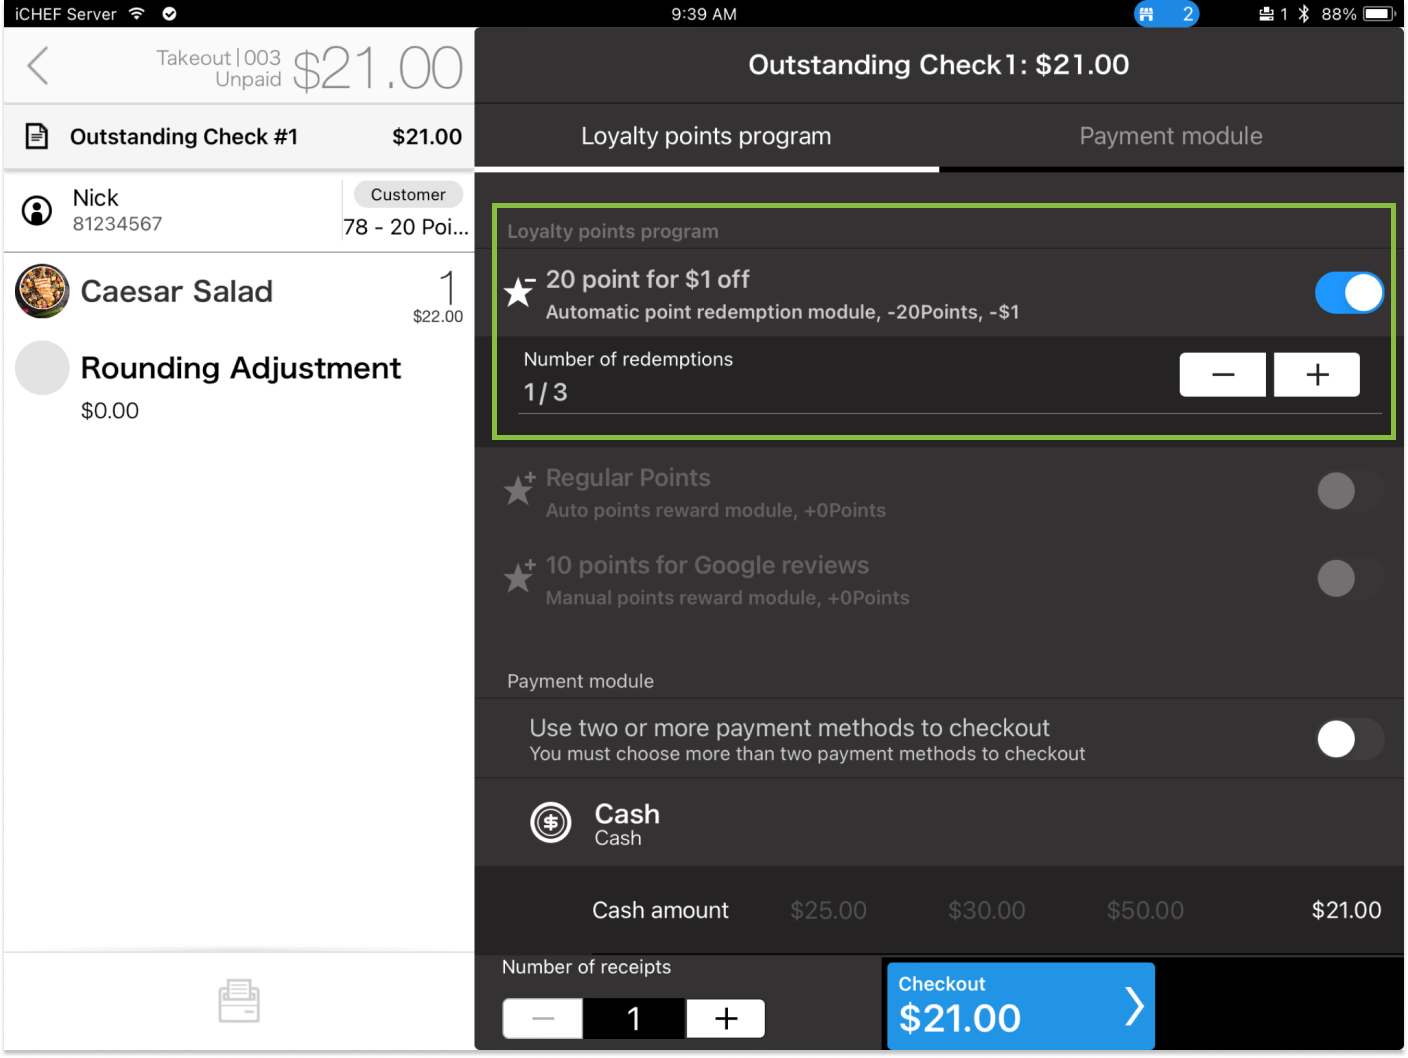
Task: Click the Outstanding Check document icon
Action: [37, 136]
